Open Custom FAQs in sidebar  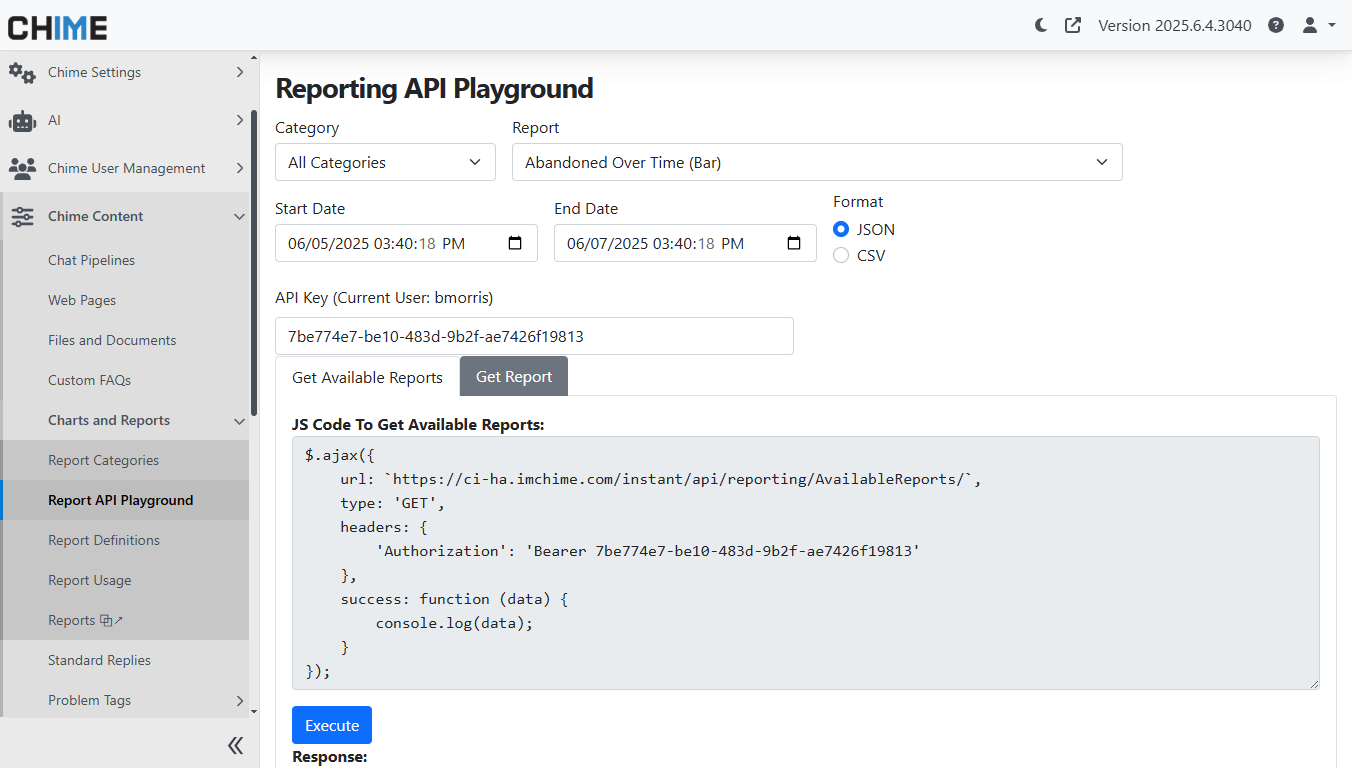click(x=89, y=380)
